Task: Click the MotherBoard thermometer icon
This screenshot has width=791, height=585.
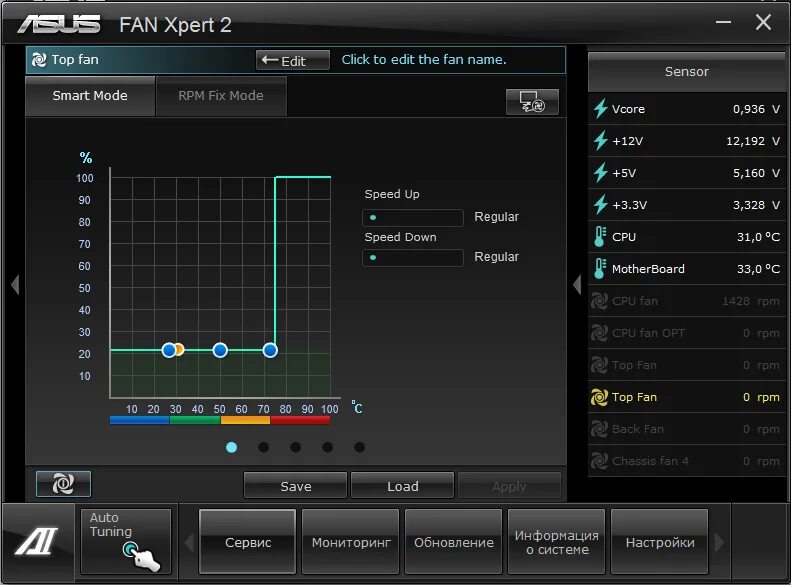Action: pyautogui.click(x=600, y=269)
